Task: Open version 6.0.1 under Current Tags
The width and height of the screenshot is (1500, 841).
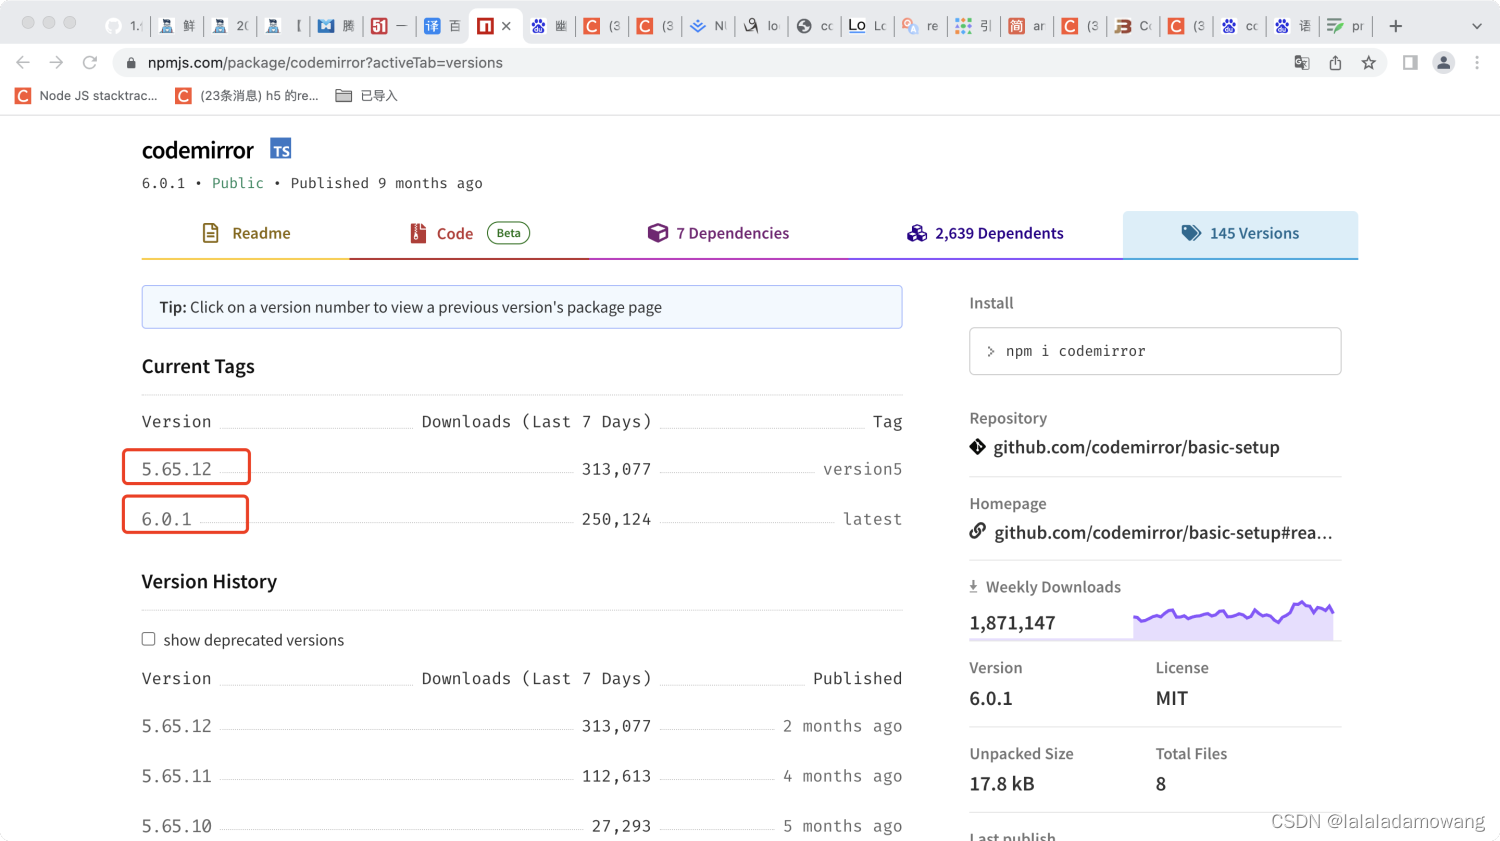Action: coord(166,519)
